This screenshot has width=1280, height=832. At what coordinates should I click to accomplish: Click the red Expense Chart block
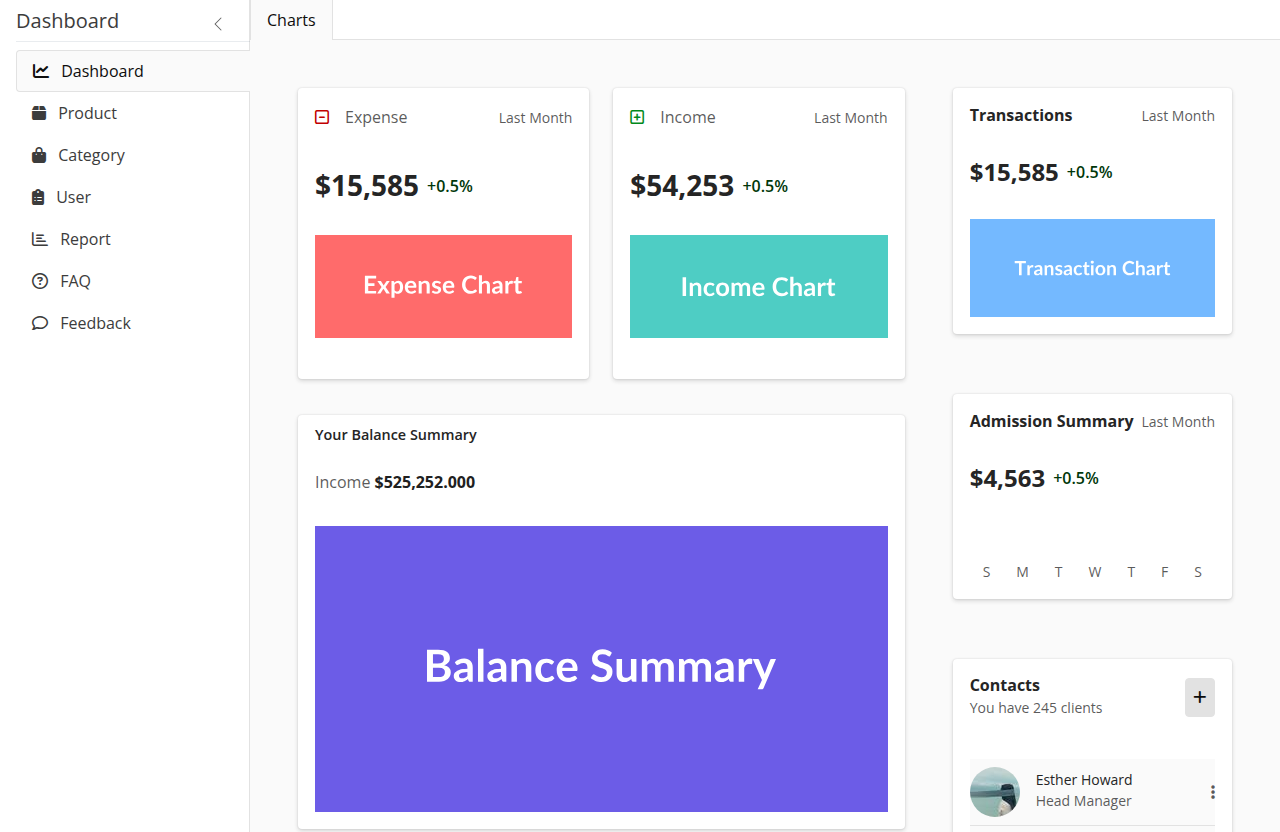pyautogui.click(x=443, y=286)
